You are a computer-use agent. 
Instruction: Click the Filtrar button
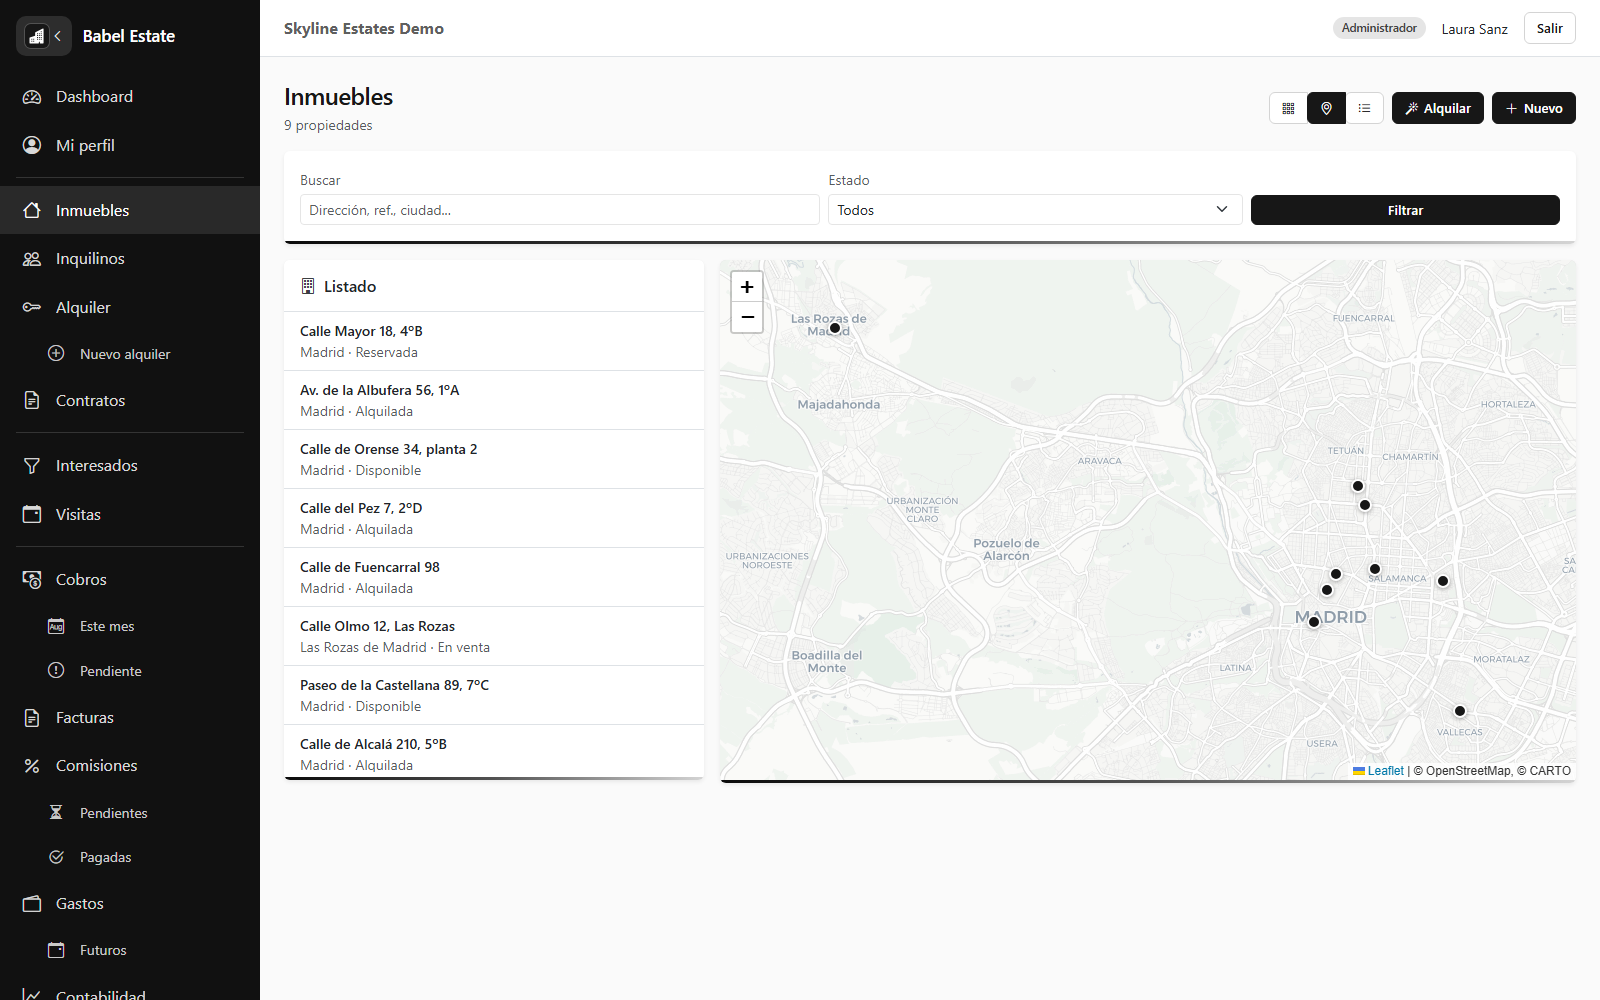pos(1405,210)
